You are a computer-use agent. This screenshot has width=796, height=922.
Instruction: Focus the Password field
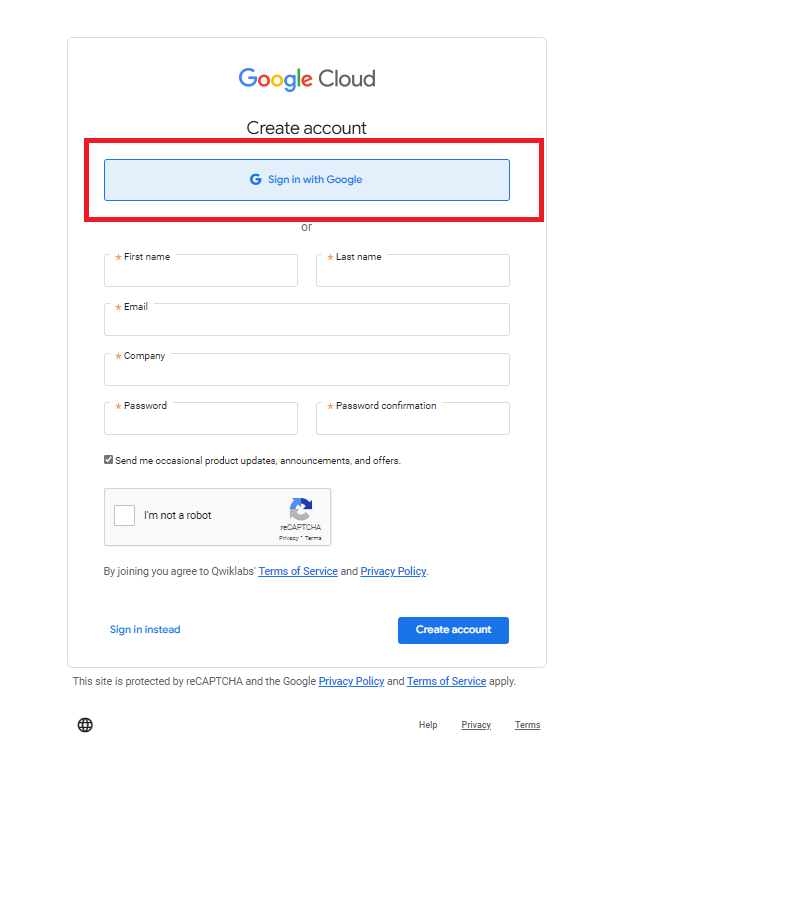[201, 419]
